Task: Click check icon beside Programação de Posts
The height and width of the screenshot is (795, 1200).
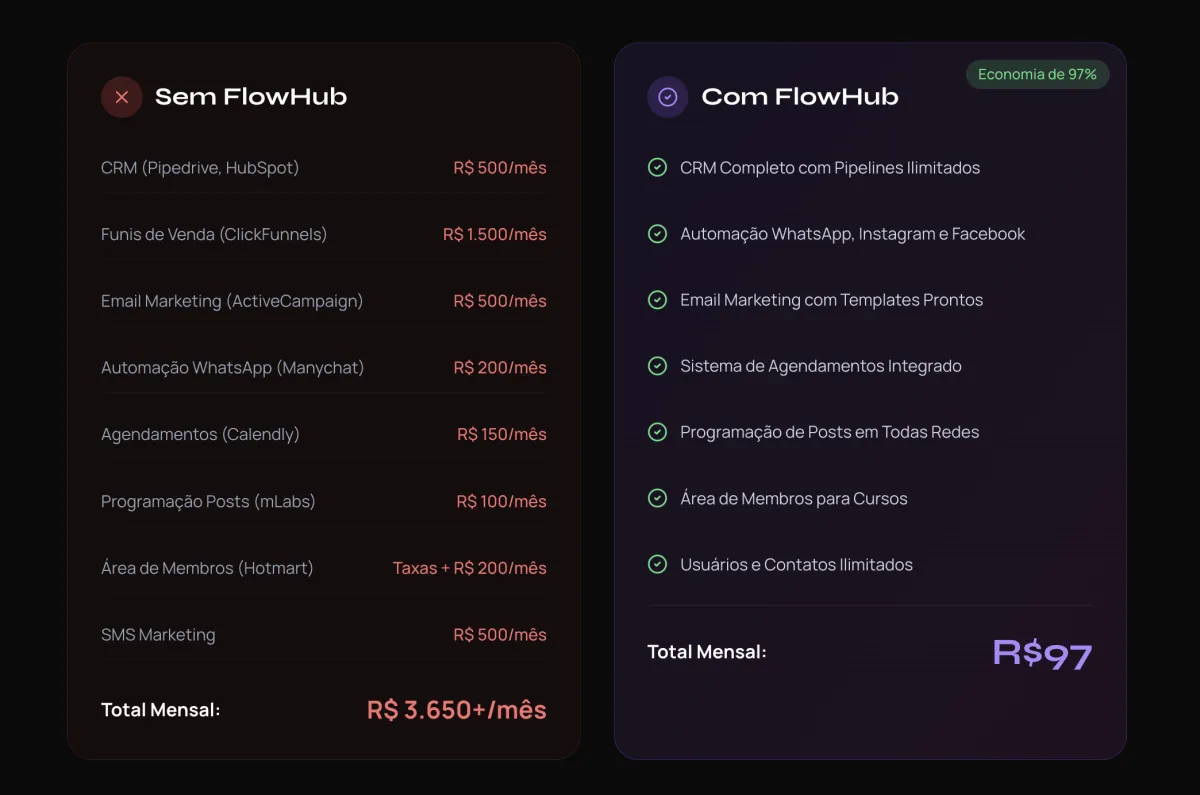Action: (657, 432)
